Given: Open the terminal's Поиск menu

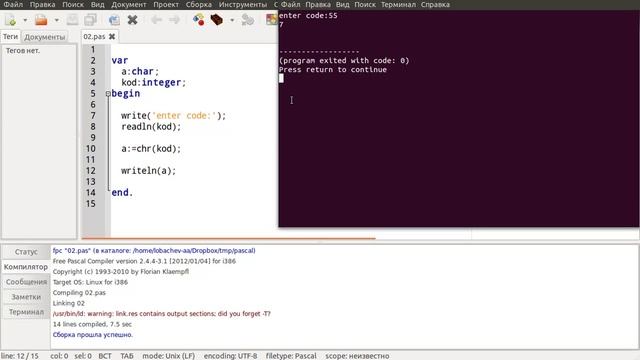Looking at the screenshot, I should pos(365,4).
